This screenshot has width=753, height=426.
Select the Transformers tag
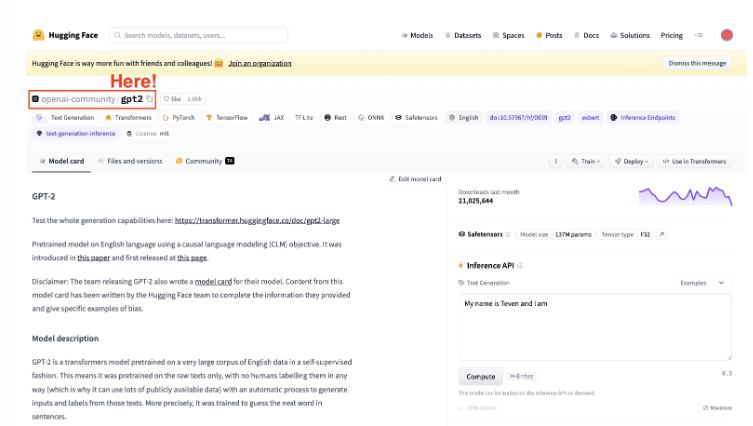(128, 118)
